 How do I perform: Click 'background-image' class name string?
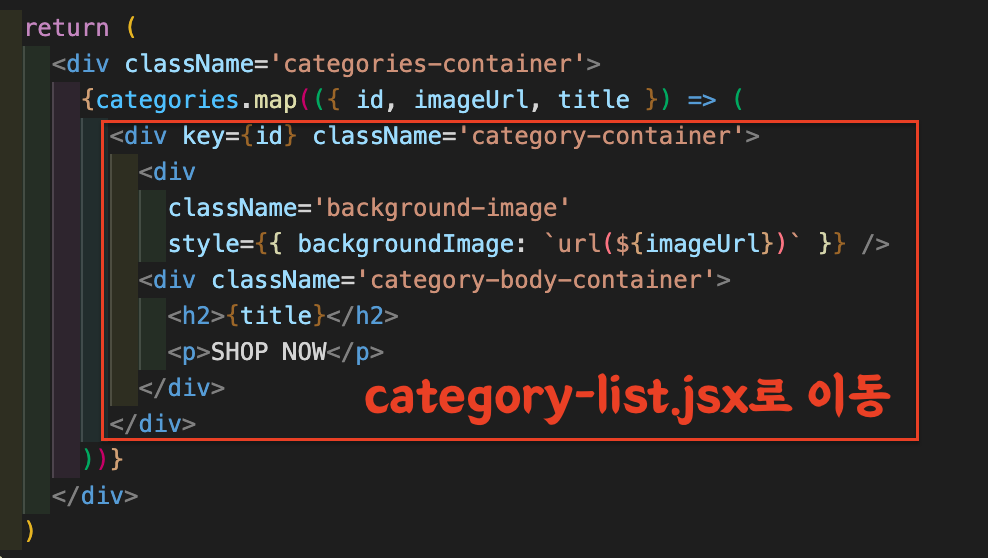442,208
